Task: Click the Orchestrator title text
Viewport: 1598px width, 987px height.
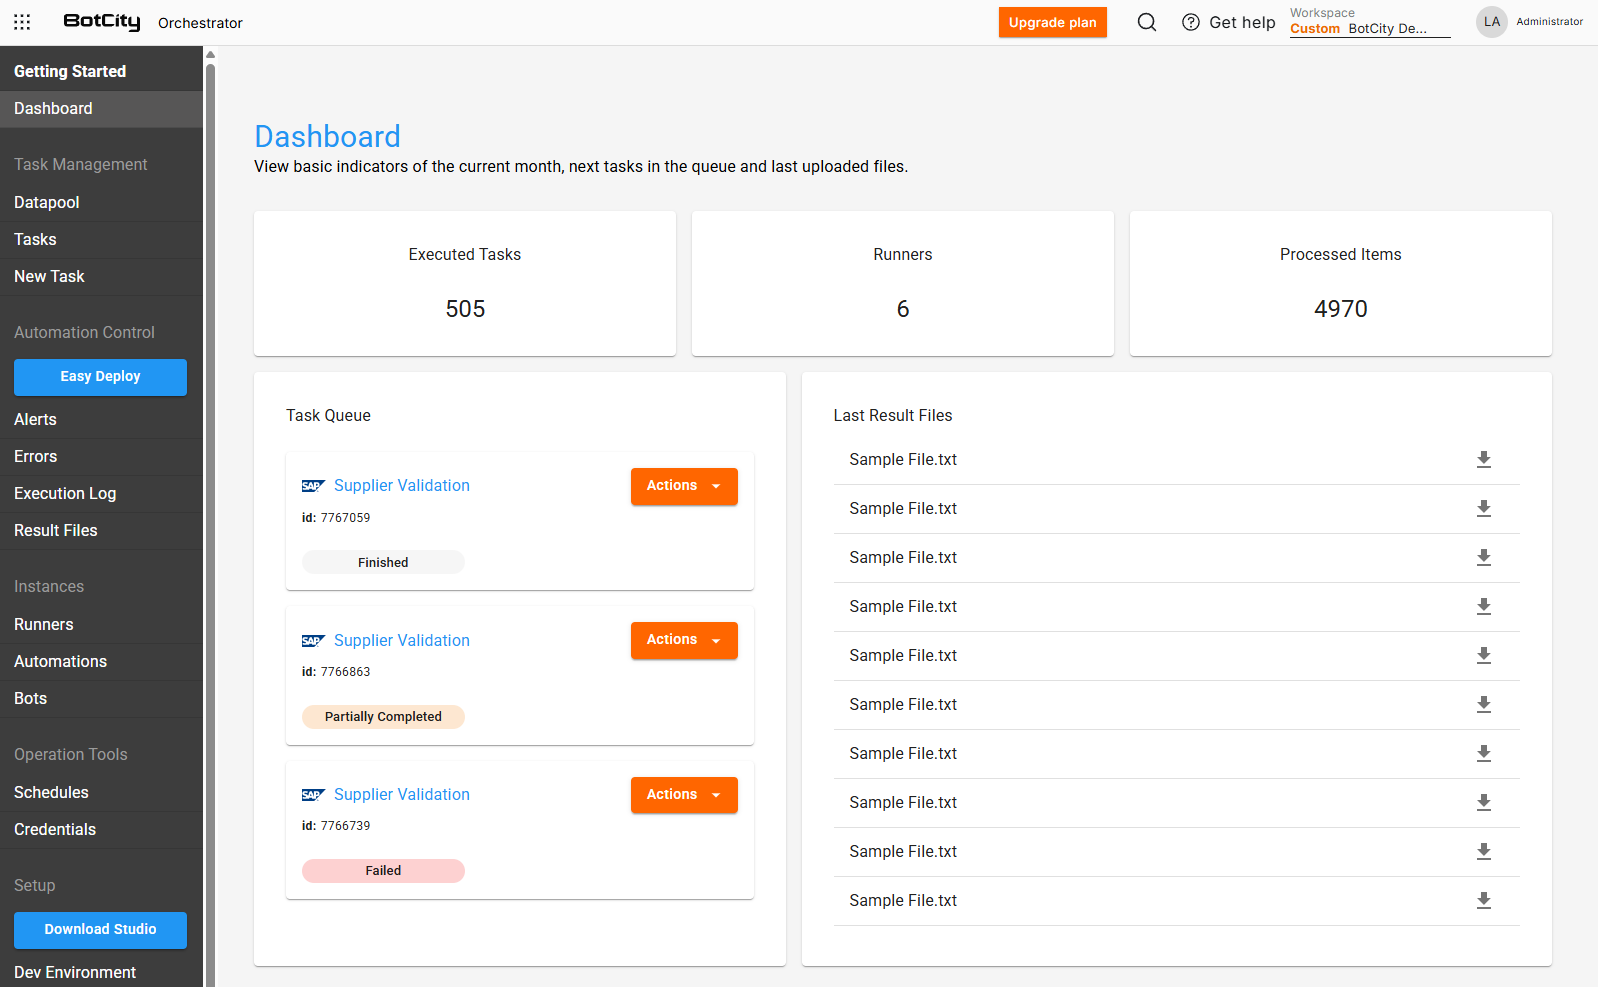Action: pyautogui.click(x=200, y=23)
